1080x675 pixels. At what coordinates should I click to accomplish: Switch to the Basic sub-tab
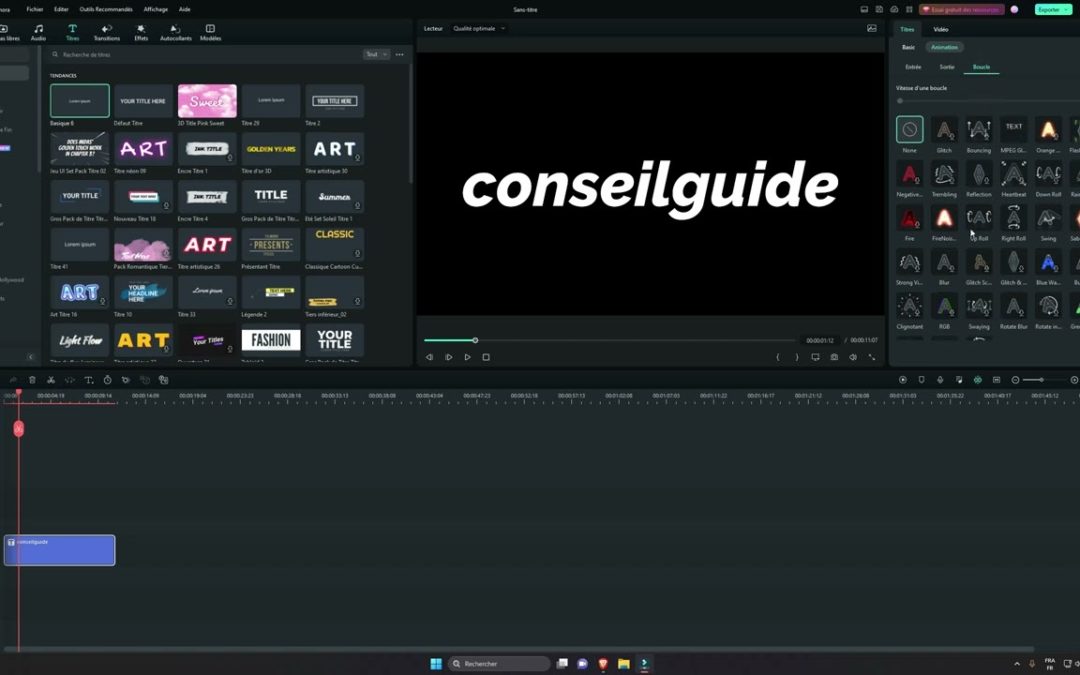[908, 48]
